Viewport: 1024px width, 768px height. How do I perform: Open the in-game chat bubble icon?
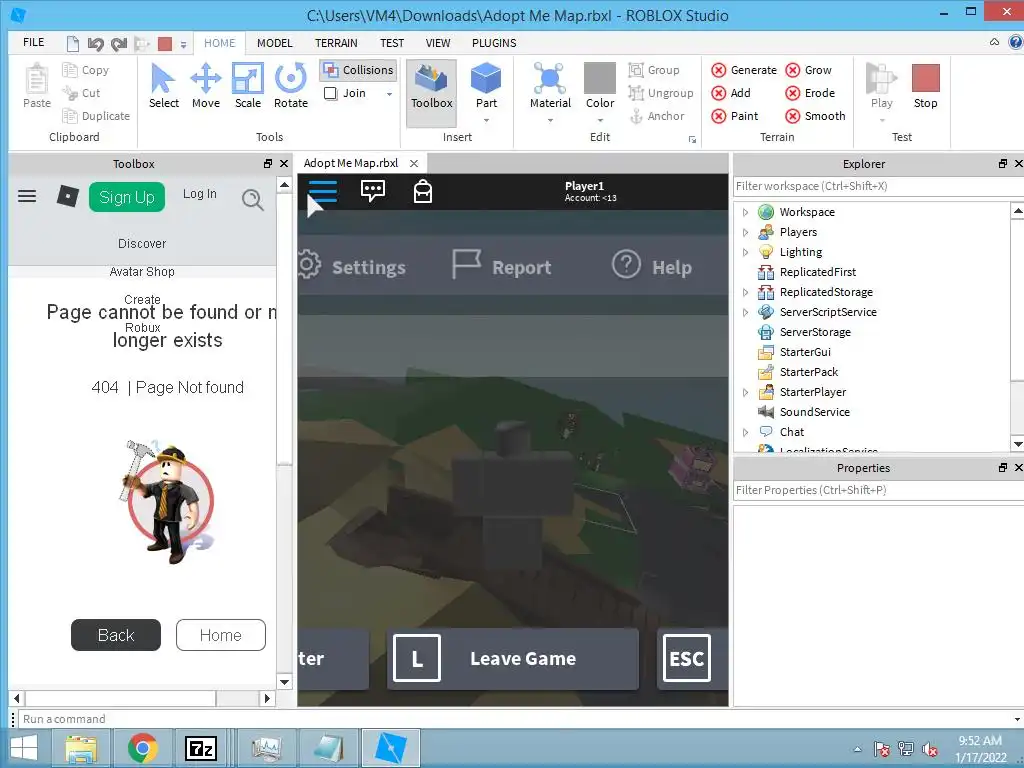point(372,191)
